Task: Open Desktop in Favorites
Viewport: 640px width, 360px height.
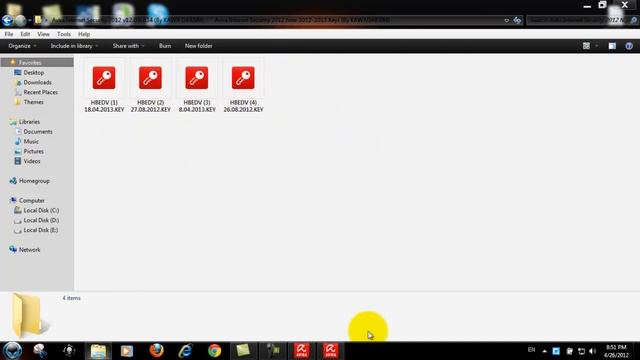Action: [x=33, y=73]
